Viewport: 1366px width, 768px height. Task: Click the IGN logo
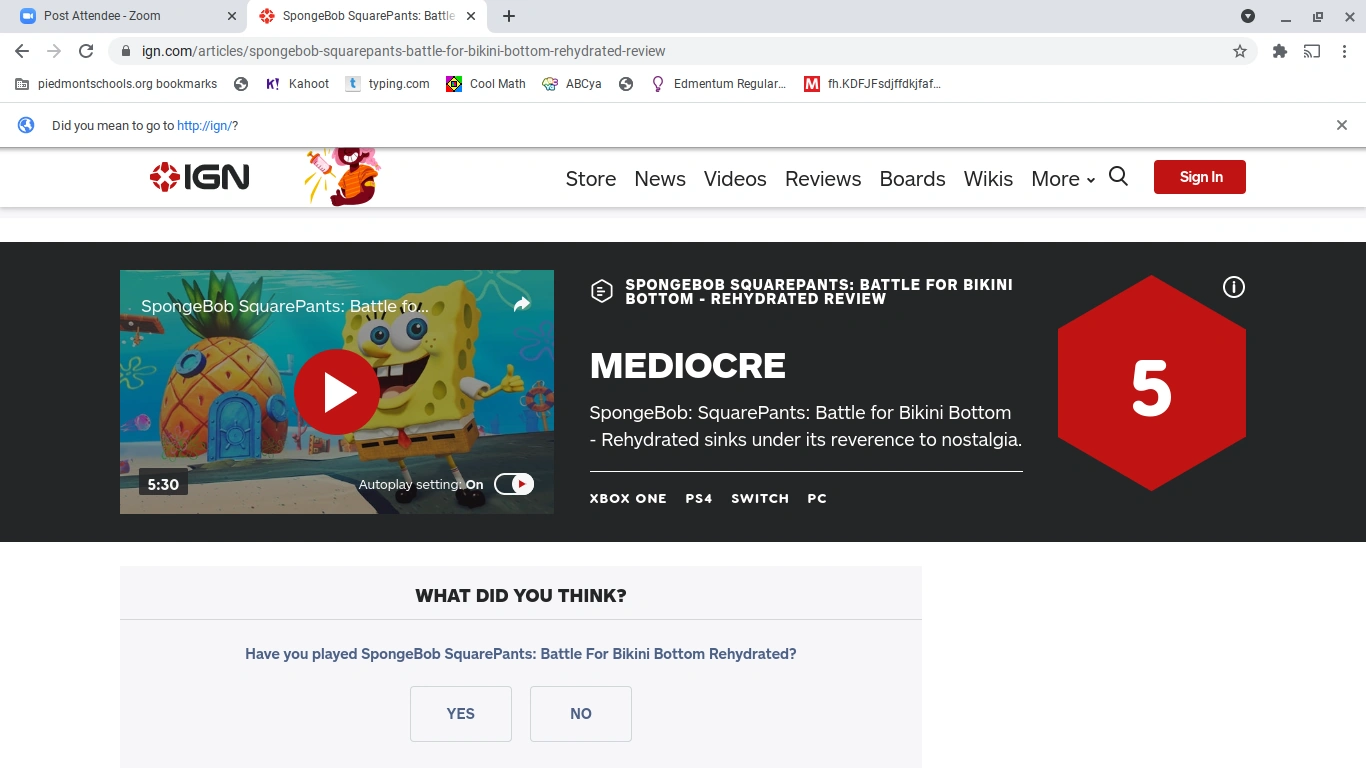click(198, 177)
